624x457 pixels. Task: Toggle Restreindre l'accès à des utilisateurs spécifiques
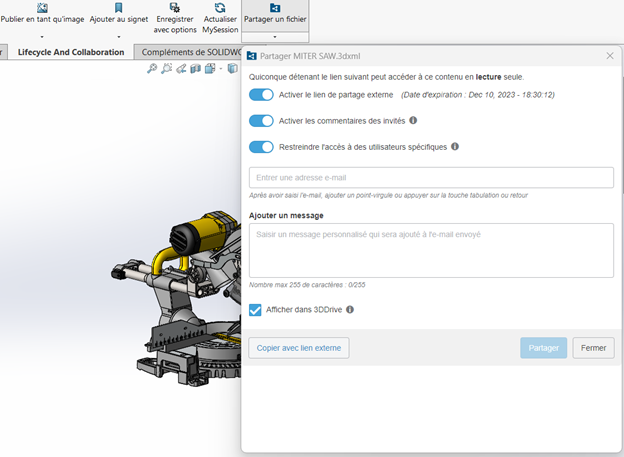point(261,147)
